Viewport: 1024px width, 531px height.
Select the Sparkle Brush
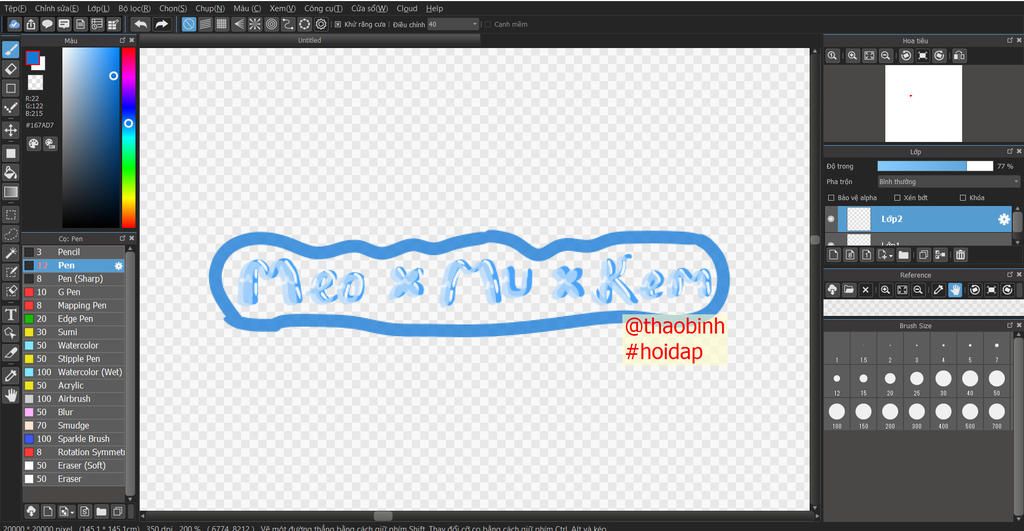(x=74, y=439)
